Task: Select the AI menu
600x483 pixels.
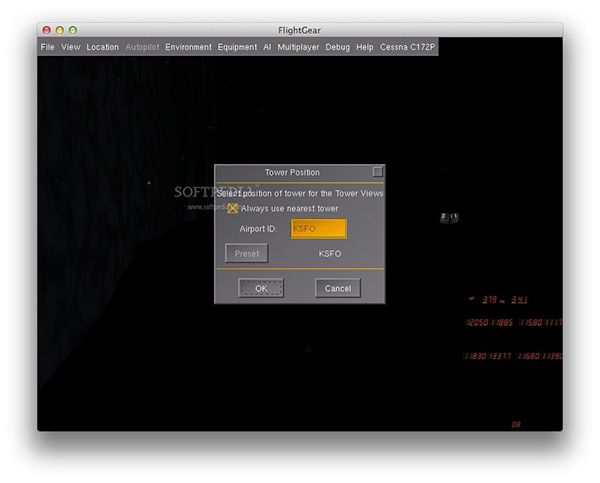Action: pyautogui.click(x=267, y=47)
